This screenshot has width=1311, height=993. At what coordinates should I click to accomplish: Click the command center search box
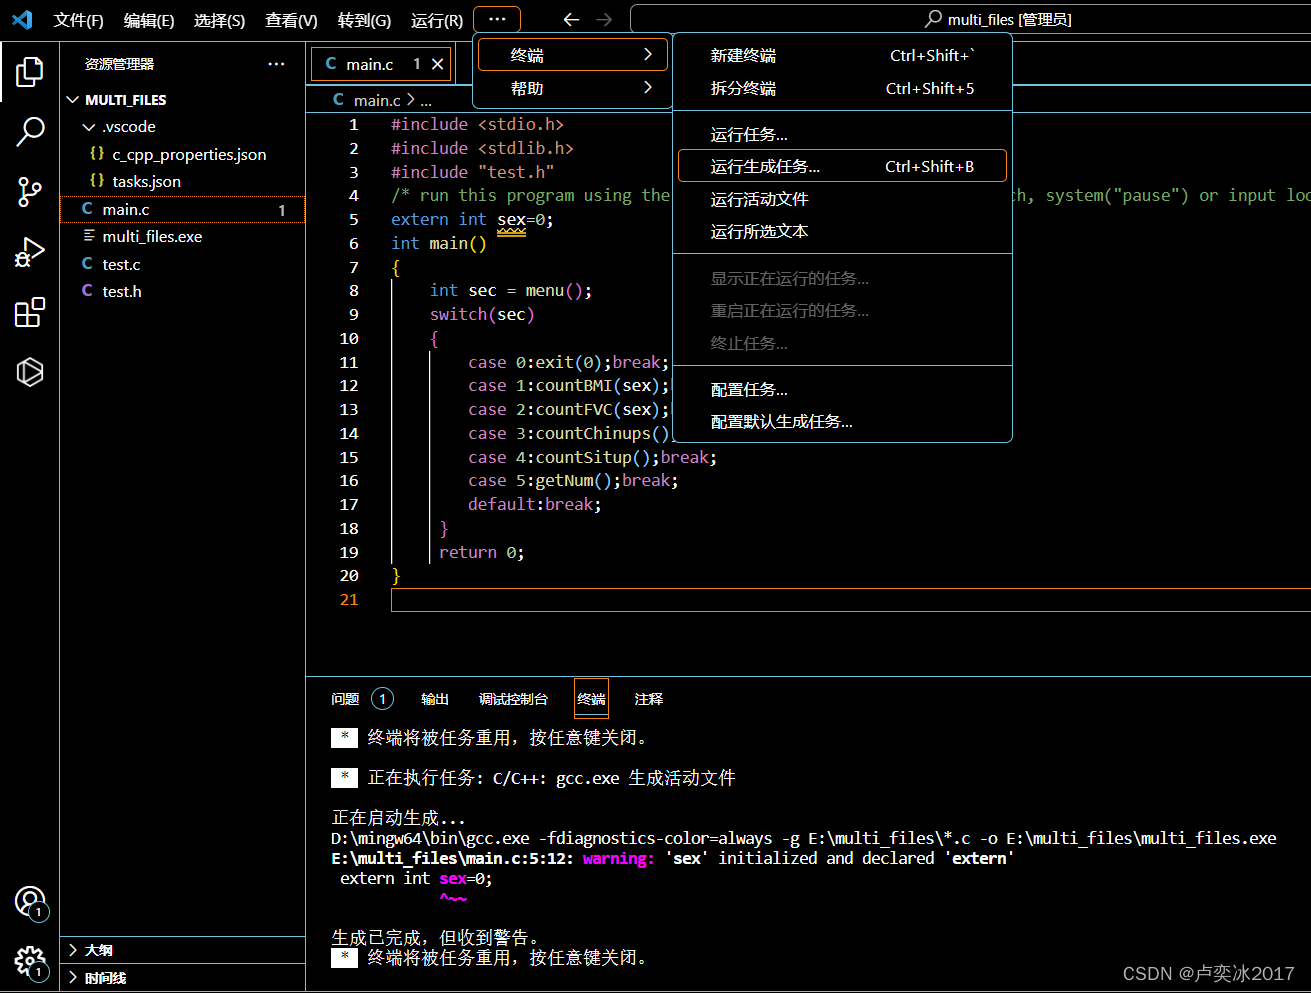tap(970, 19)
